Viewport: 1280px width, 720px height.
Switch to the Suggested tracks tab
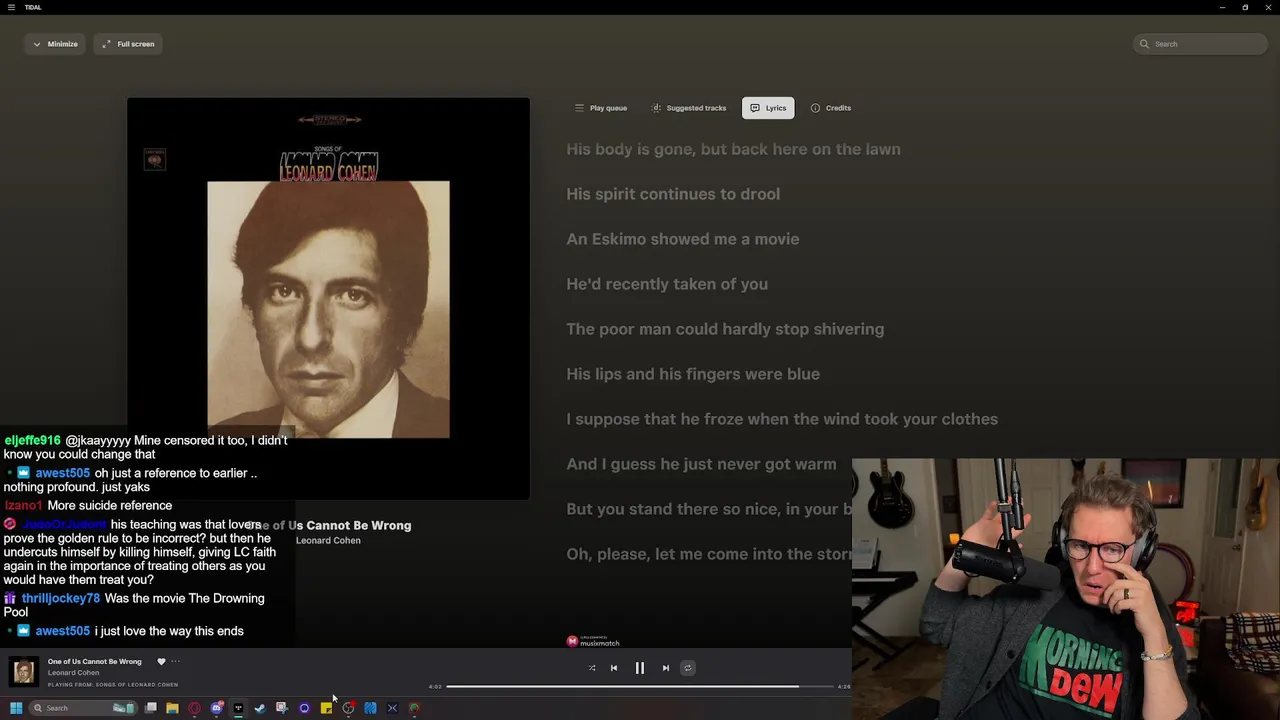click(689, 108)
